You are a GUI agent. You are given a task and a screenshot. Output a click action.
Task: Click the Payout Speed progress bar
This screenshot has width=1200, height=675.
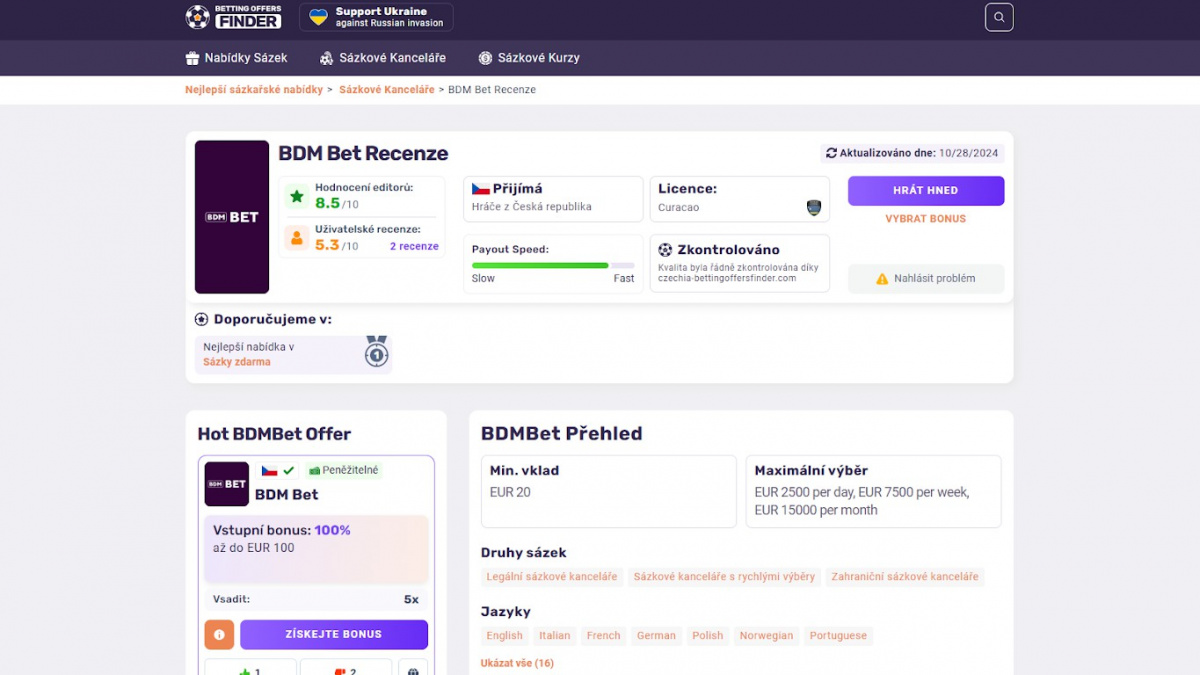pyautogui.click(x=552, y=264)
